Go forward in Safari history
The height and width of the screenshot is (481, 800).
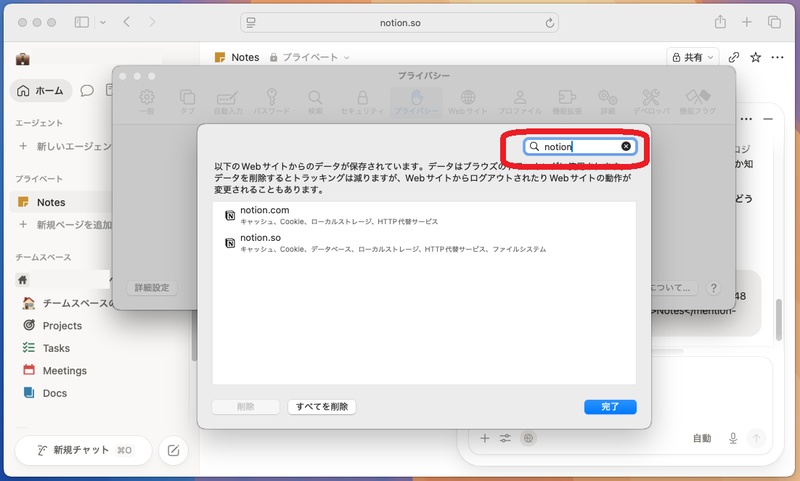point(152,22)
